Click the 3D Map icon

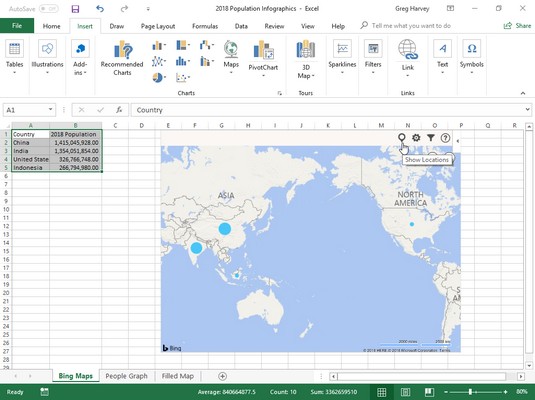[305, 50]
